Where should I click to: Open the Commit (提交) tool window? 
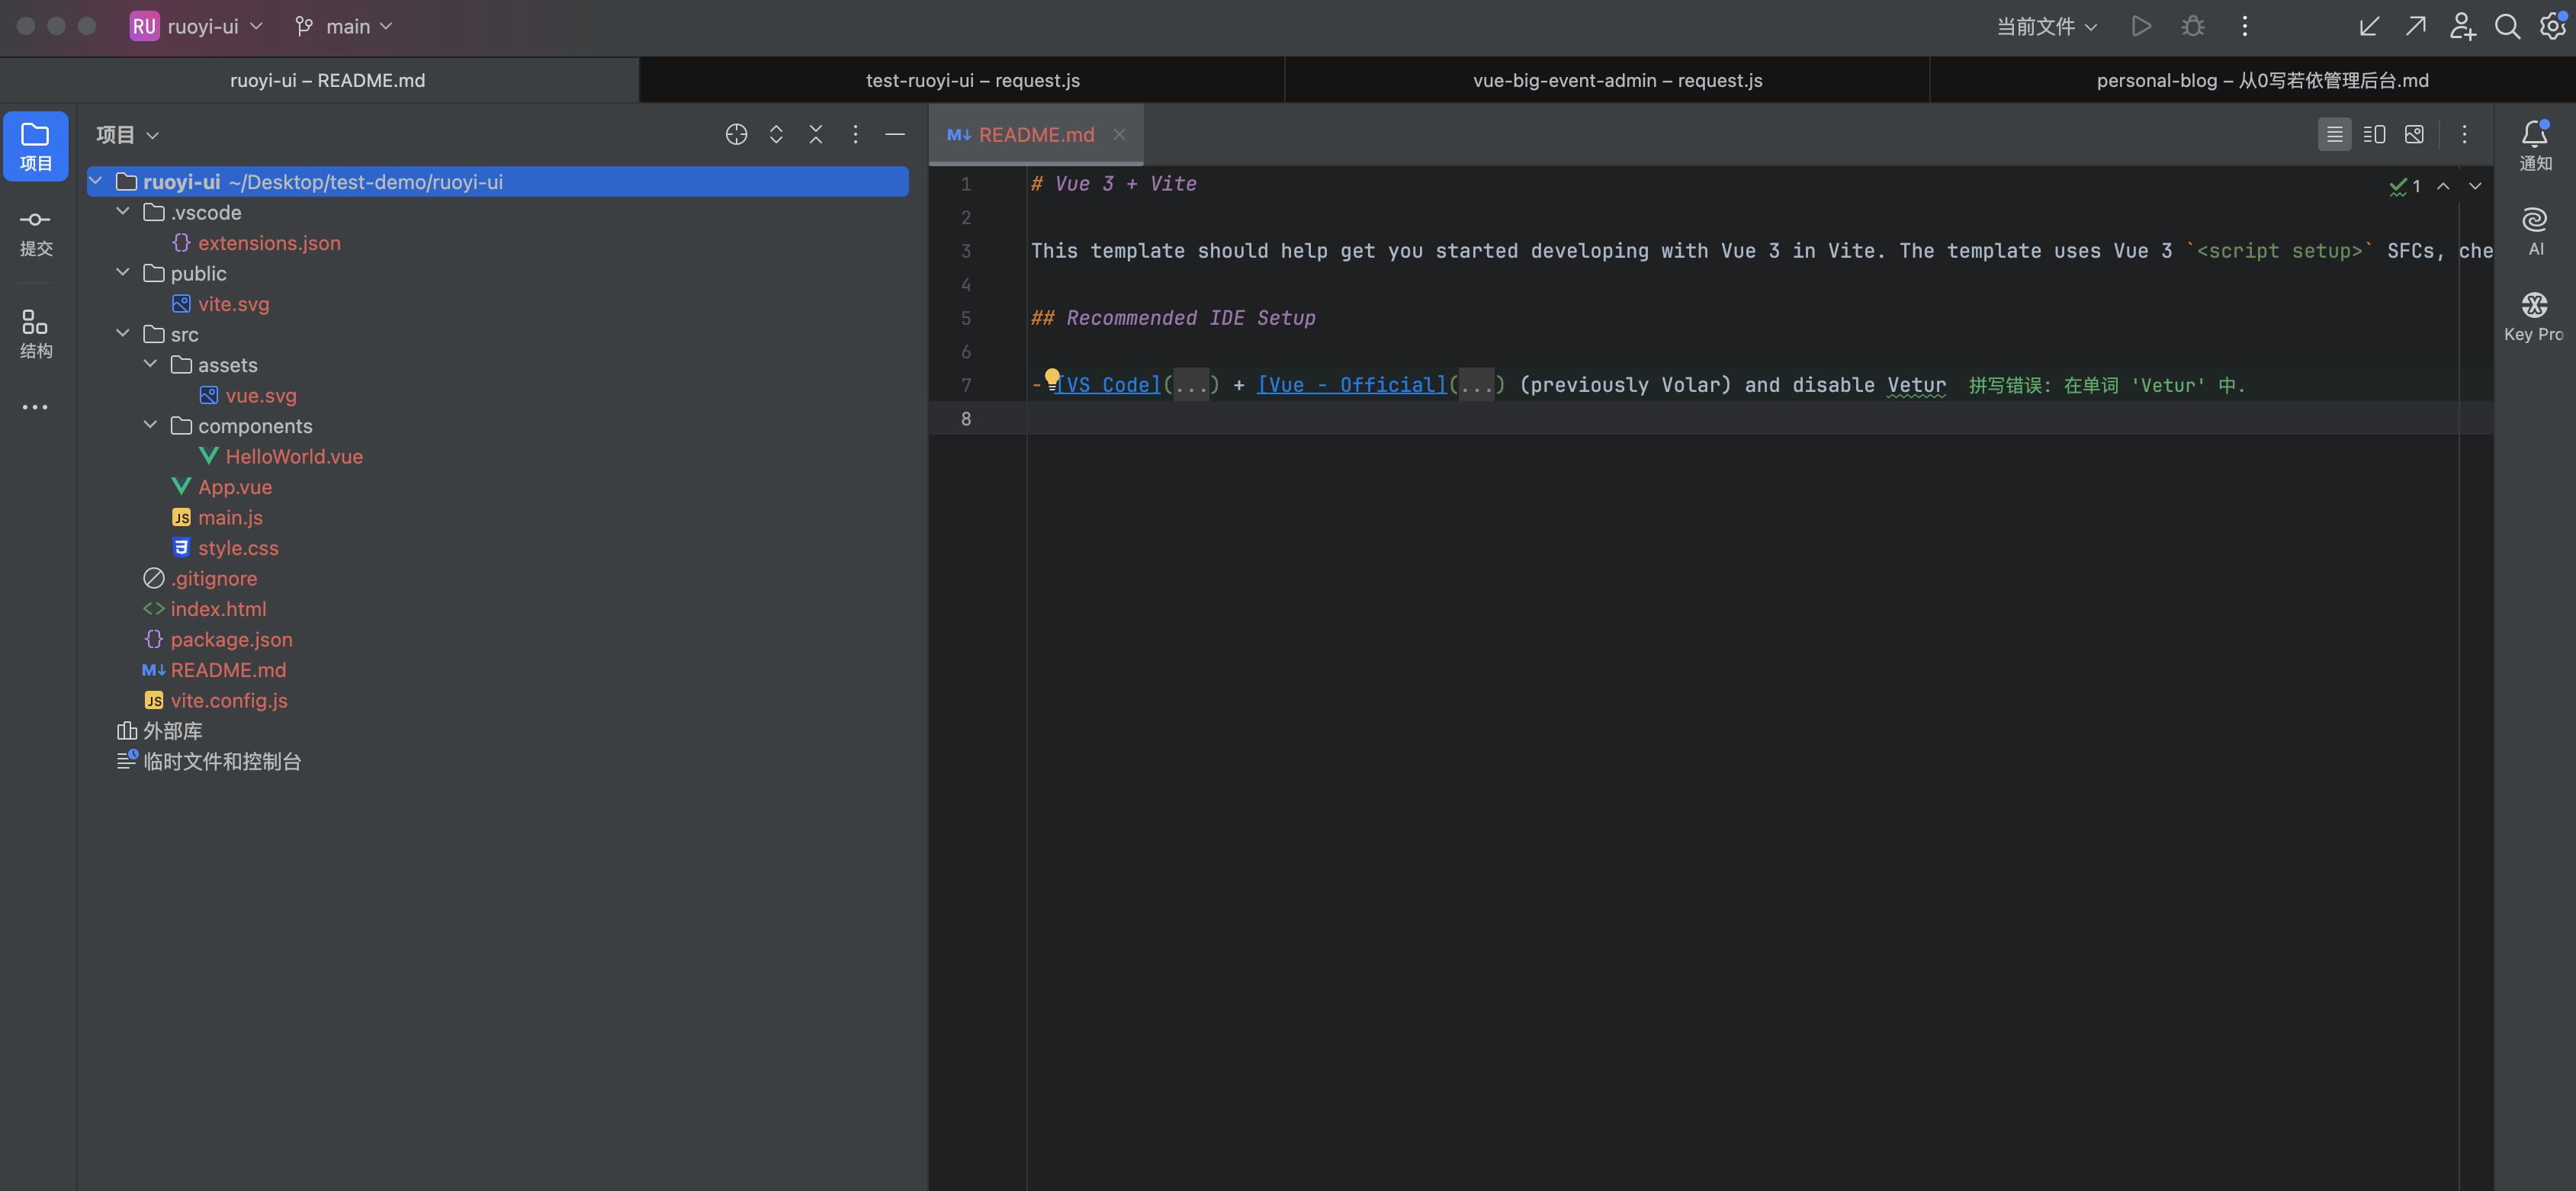[x=36, y=232]
